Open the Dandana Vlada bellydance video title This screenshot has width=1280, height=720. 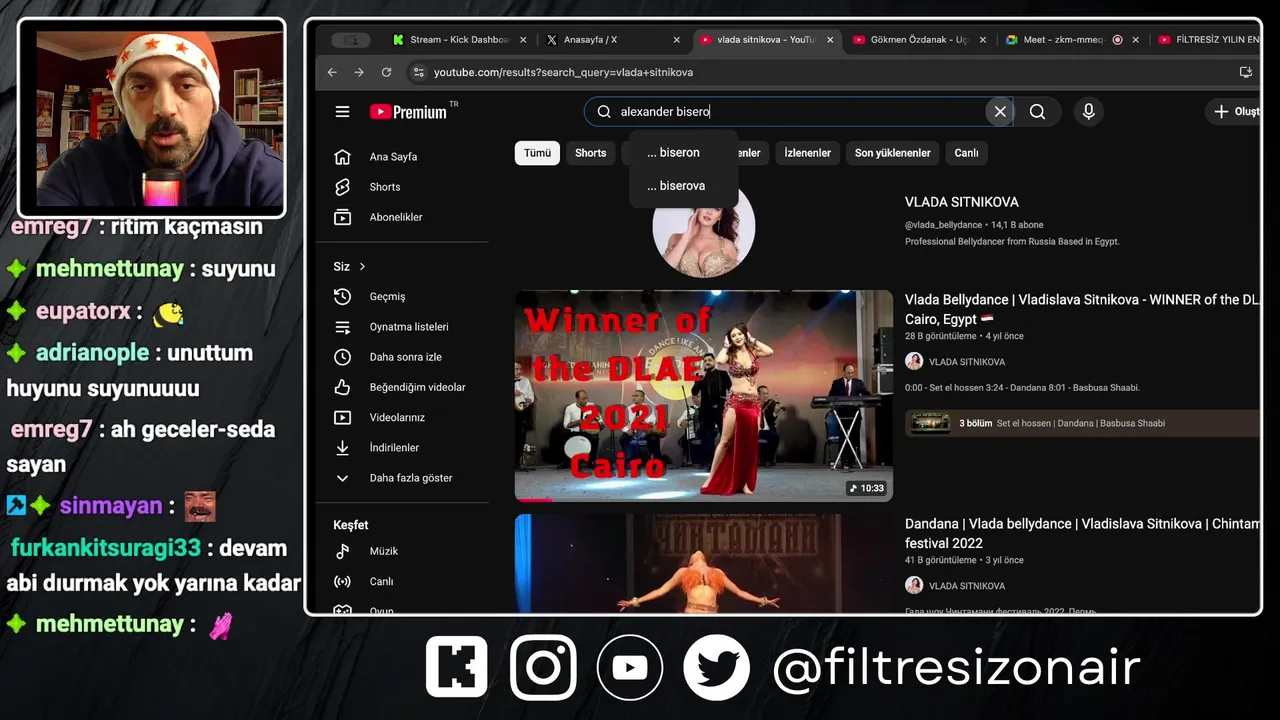click(1082, 533)
